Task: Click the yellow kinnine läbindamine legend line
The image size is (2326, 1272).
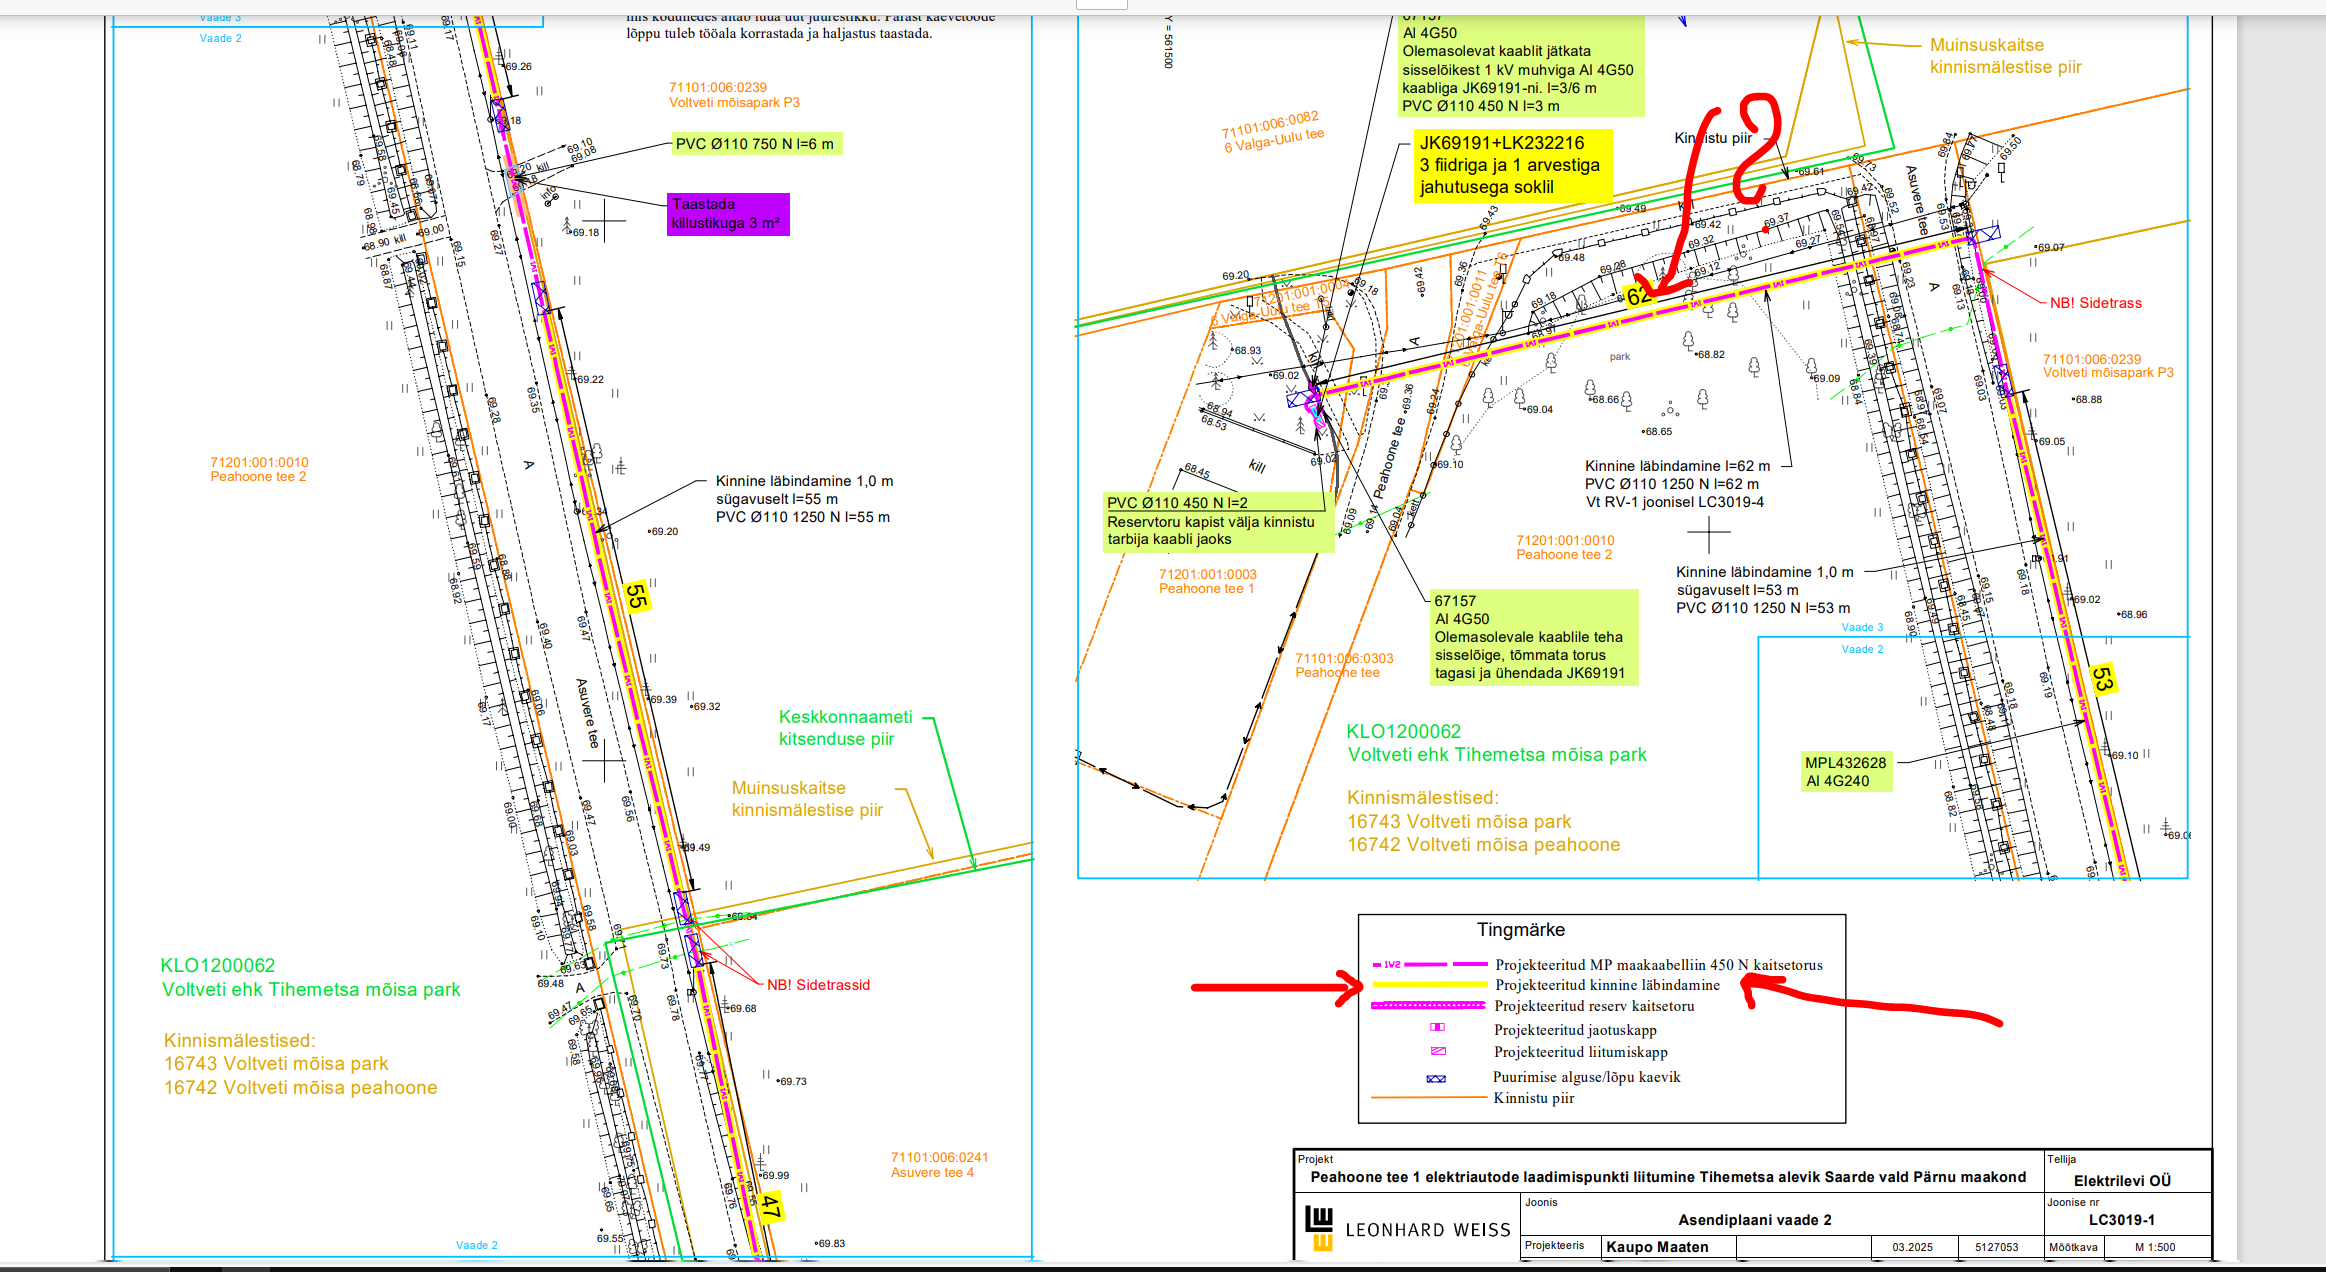Action: [x=1430, y=985]
